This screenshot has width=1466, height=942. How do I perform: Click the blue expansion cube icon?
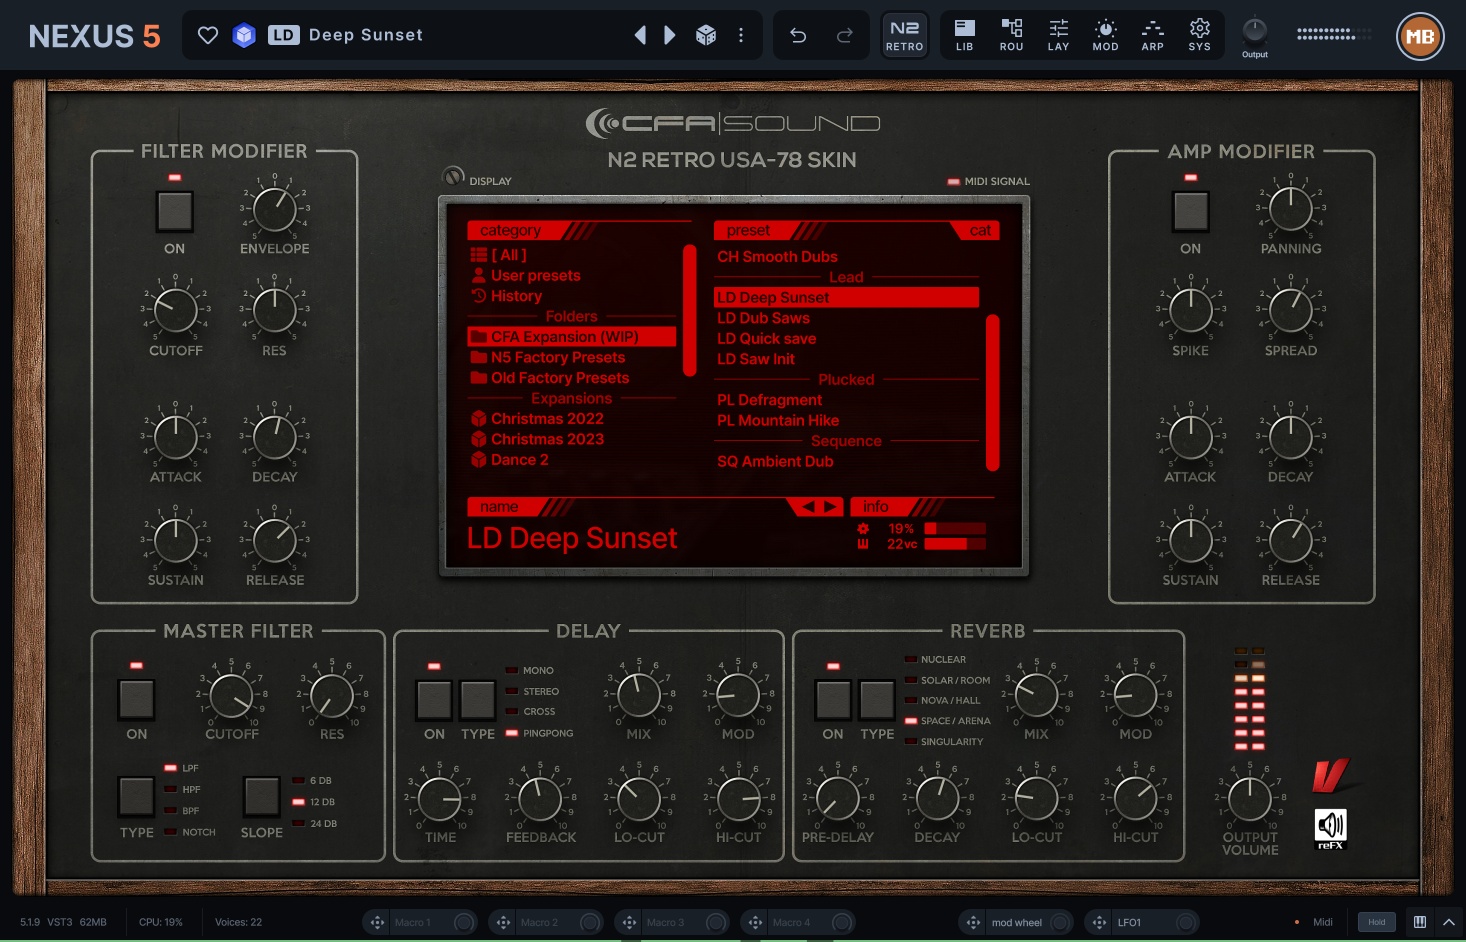tap(244, 36)
